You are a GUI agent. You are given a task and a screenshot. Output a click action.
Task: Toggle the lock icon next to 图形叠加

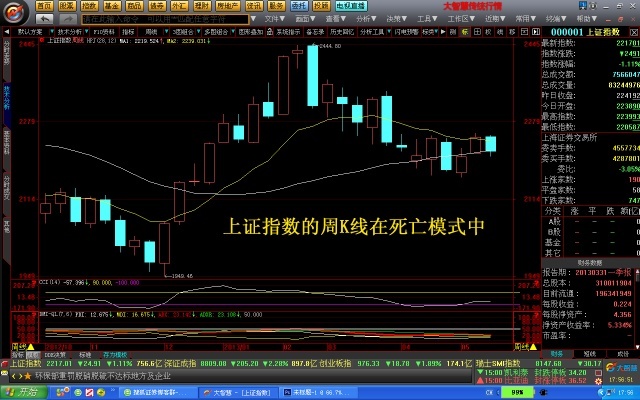[x=269, y=32]
